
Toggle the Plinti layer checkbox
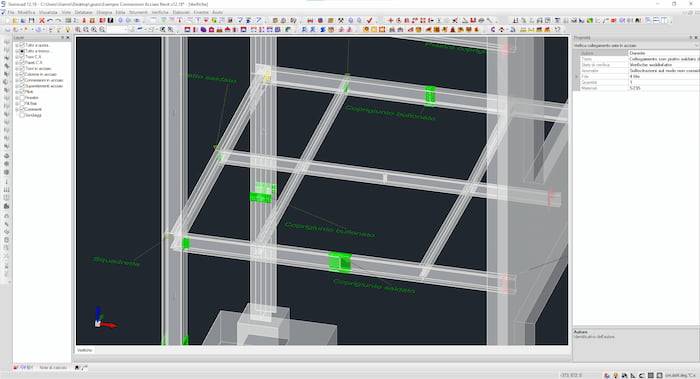pyautogui.click(x=22, y=92)
